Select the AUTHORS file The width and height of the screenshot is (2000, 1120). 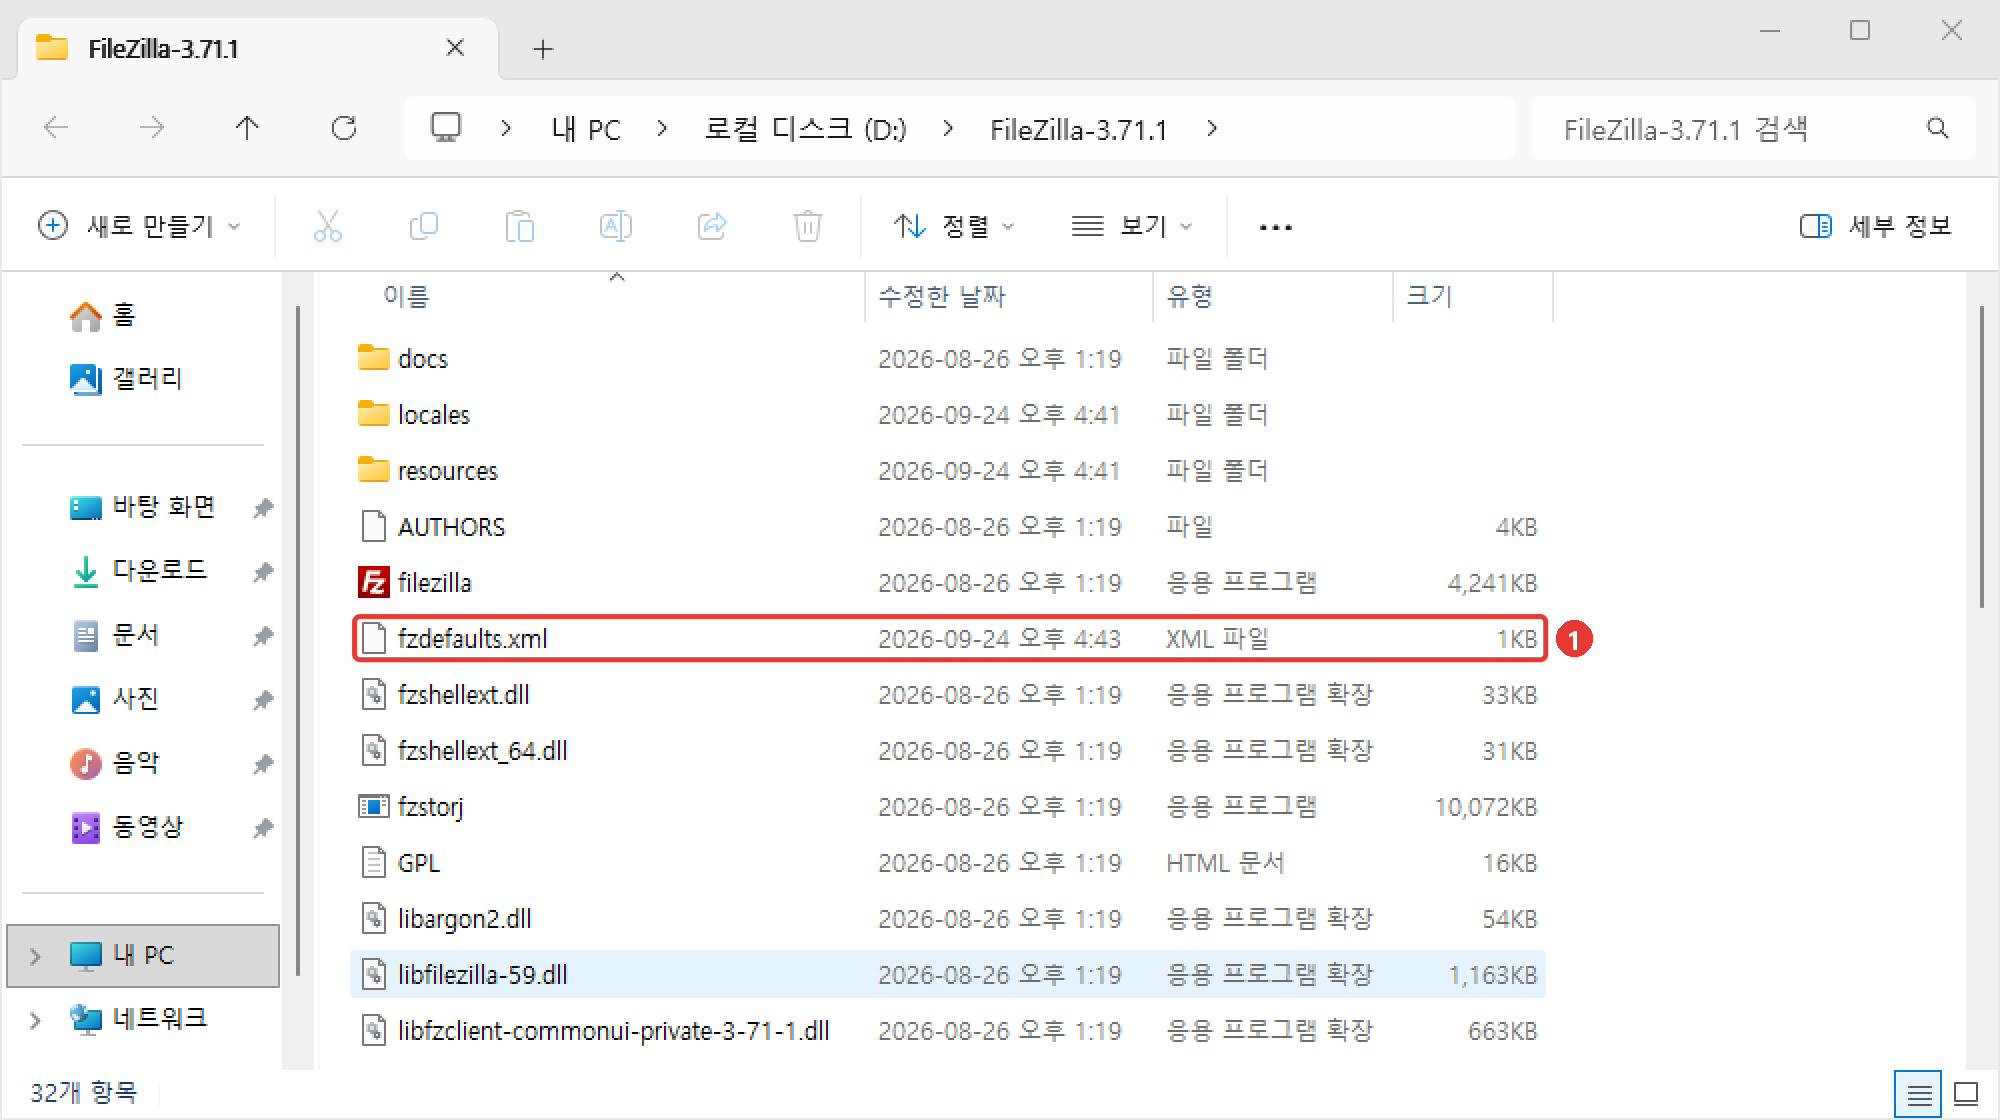(x=948, y=526)
